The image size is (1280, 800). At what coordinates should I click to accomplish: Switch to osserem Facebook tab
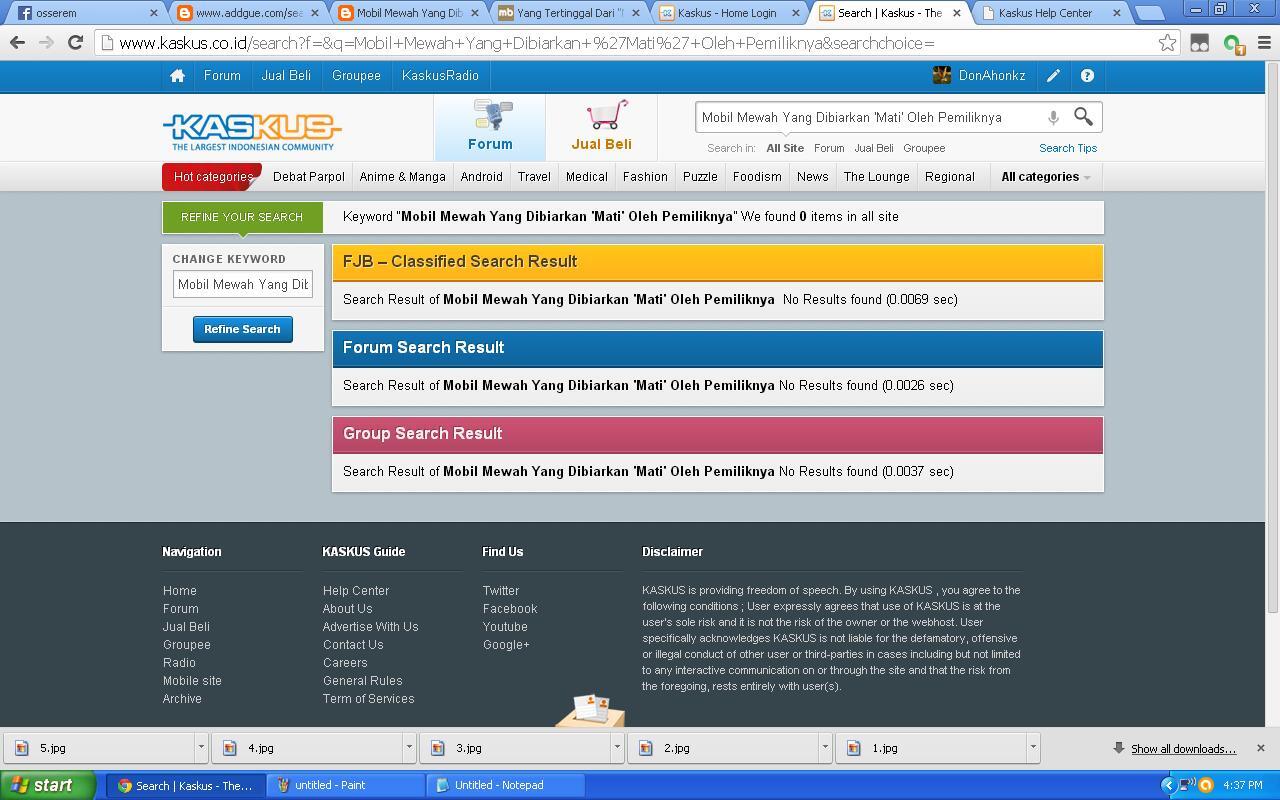click(85, 13)
